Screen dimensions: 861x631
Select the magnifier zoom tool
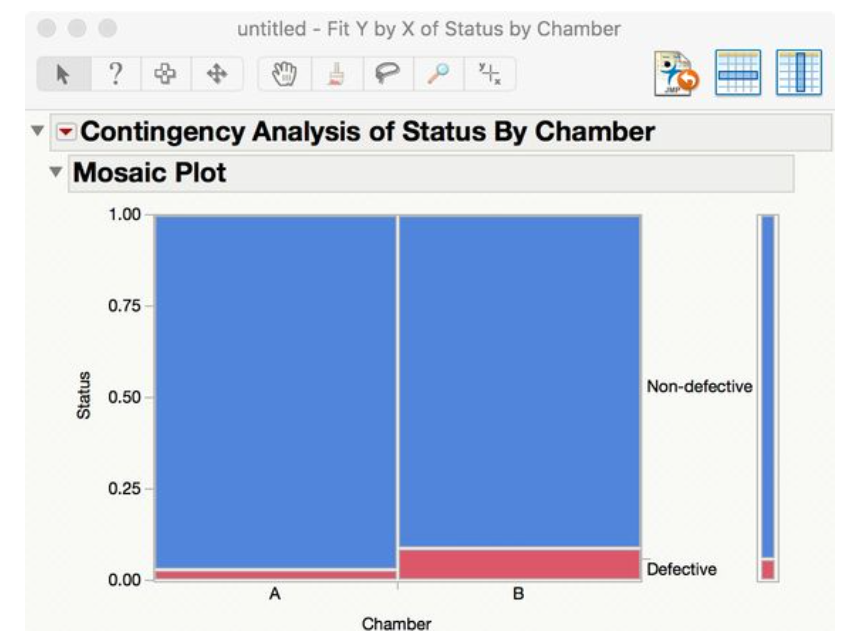pyautogui.click(x=438, y=73)
